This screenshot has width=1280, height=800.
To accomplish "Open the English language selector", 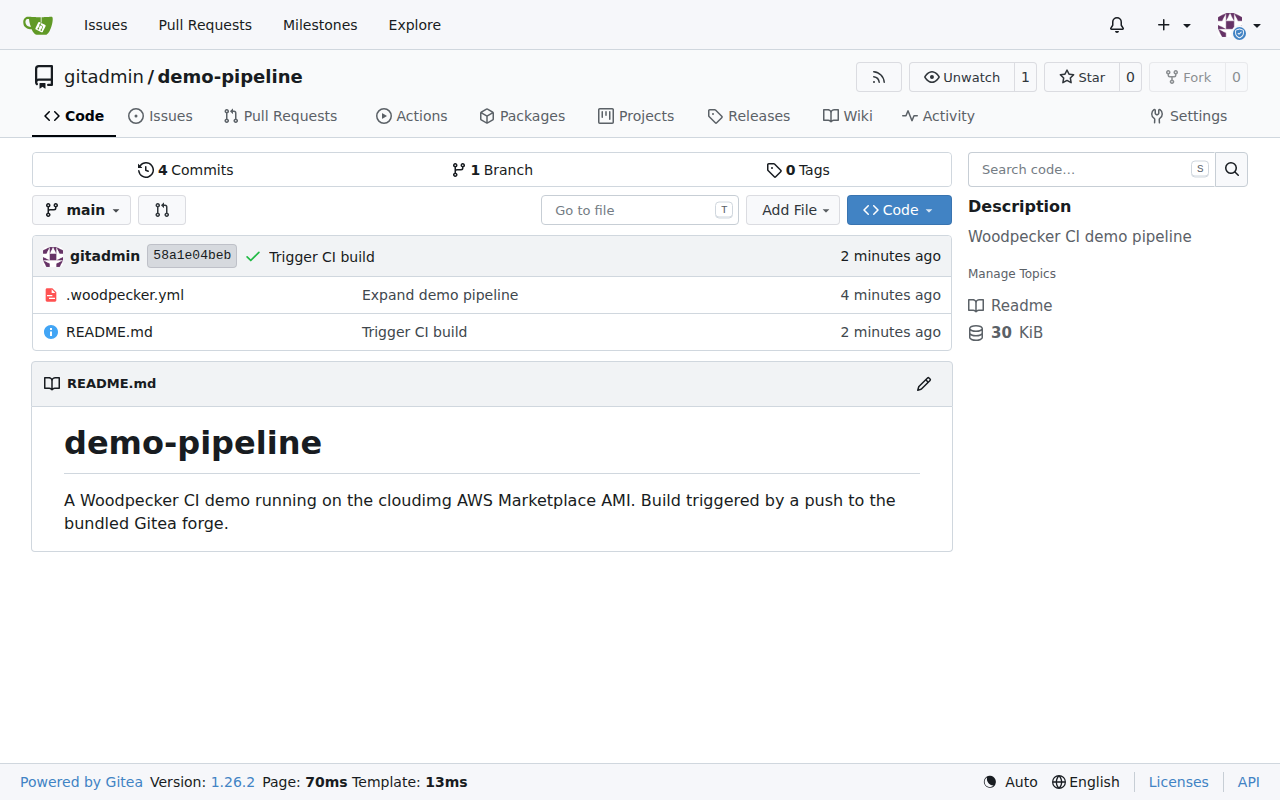I will coord(1086,782).
